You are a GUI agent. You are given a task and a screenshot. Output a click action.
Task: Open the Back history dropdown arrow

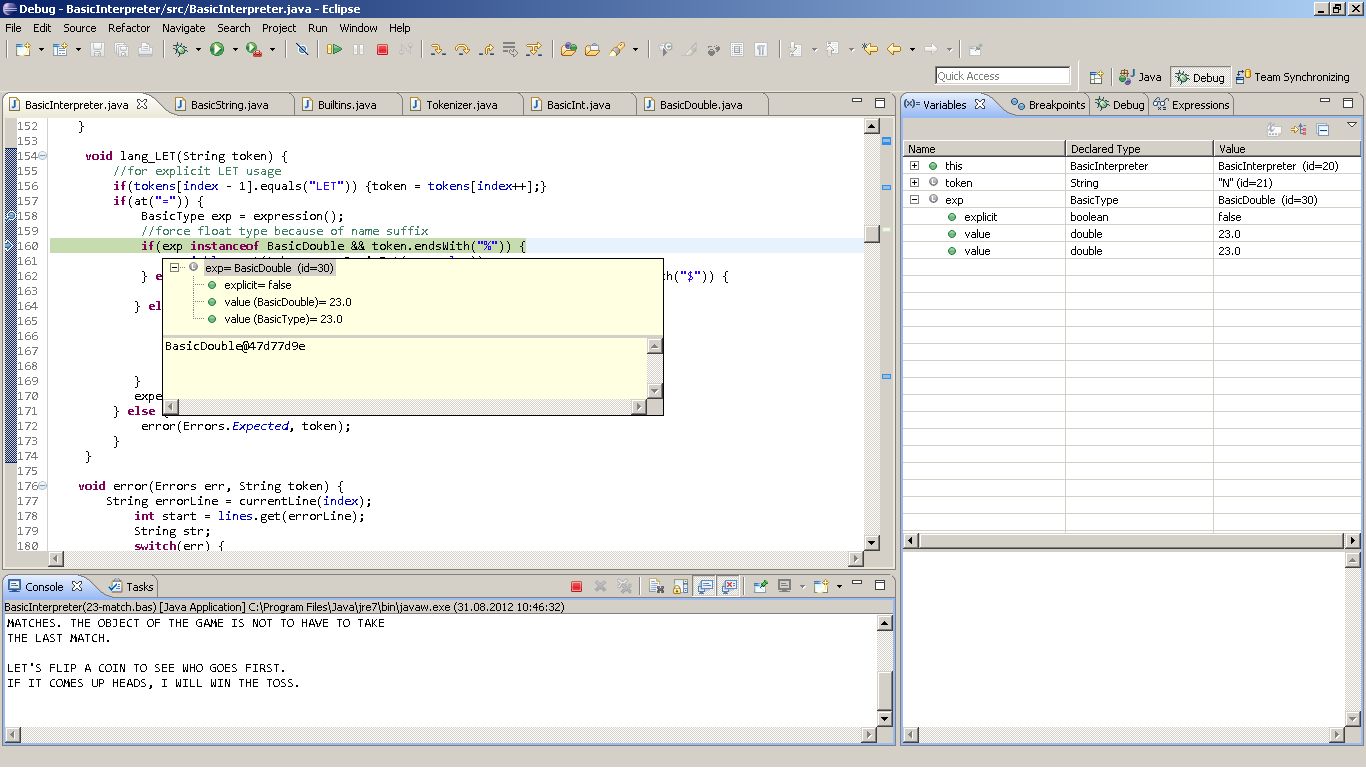pos(912,49)
